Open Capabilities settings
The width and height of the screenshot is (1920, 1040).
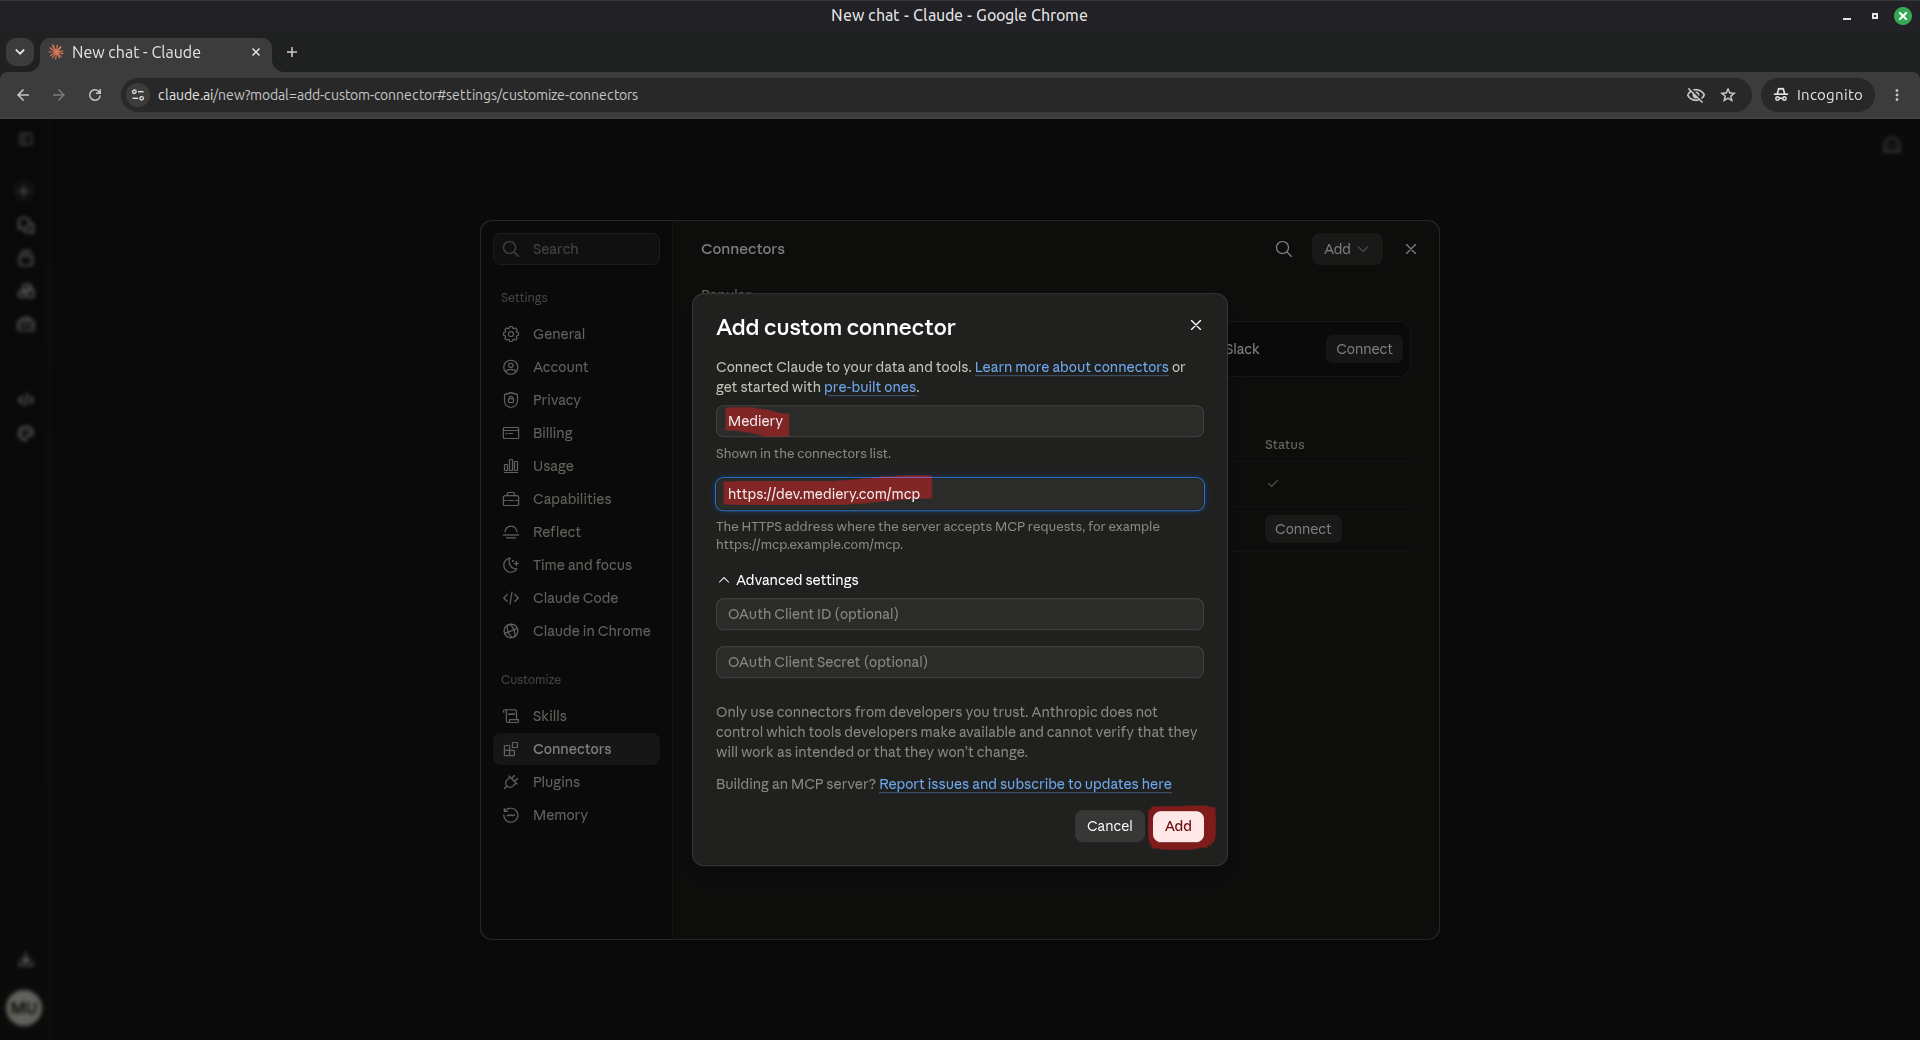coord(576,499)
